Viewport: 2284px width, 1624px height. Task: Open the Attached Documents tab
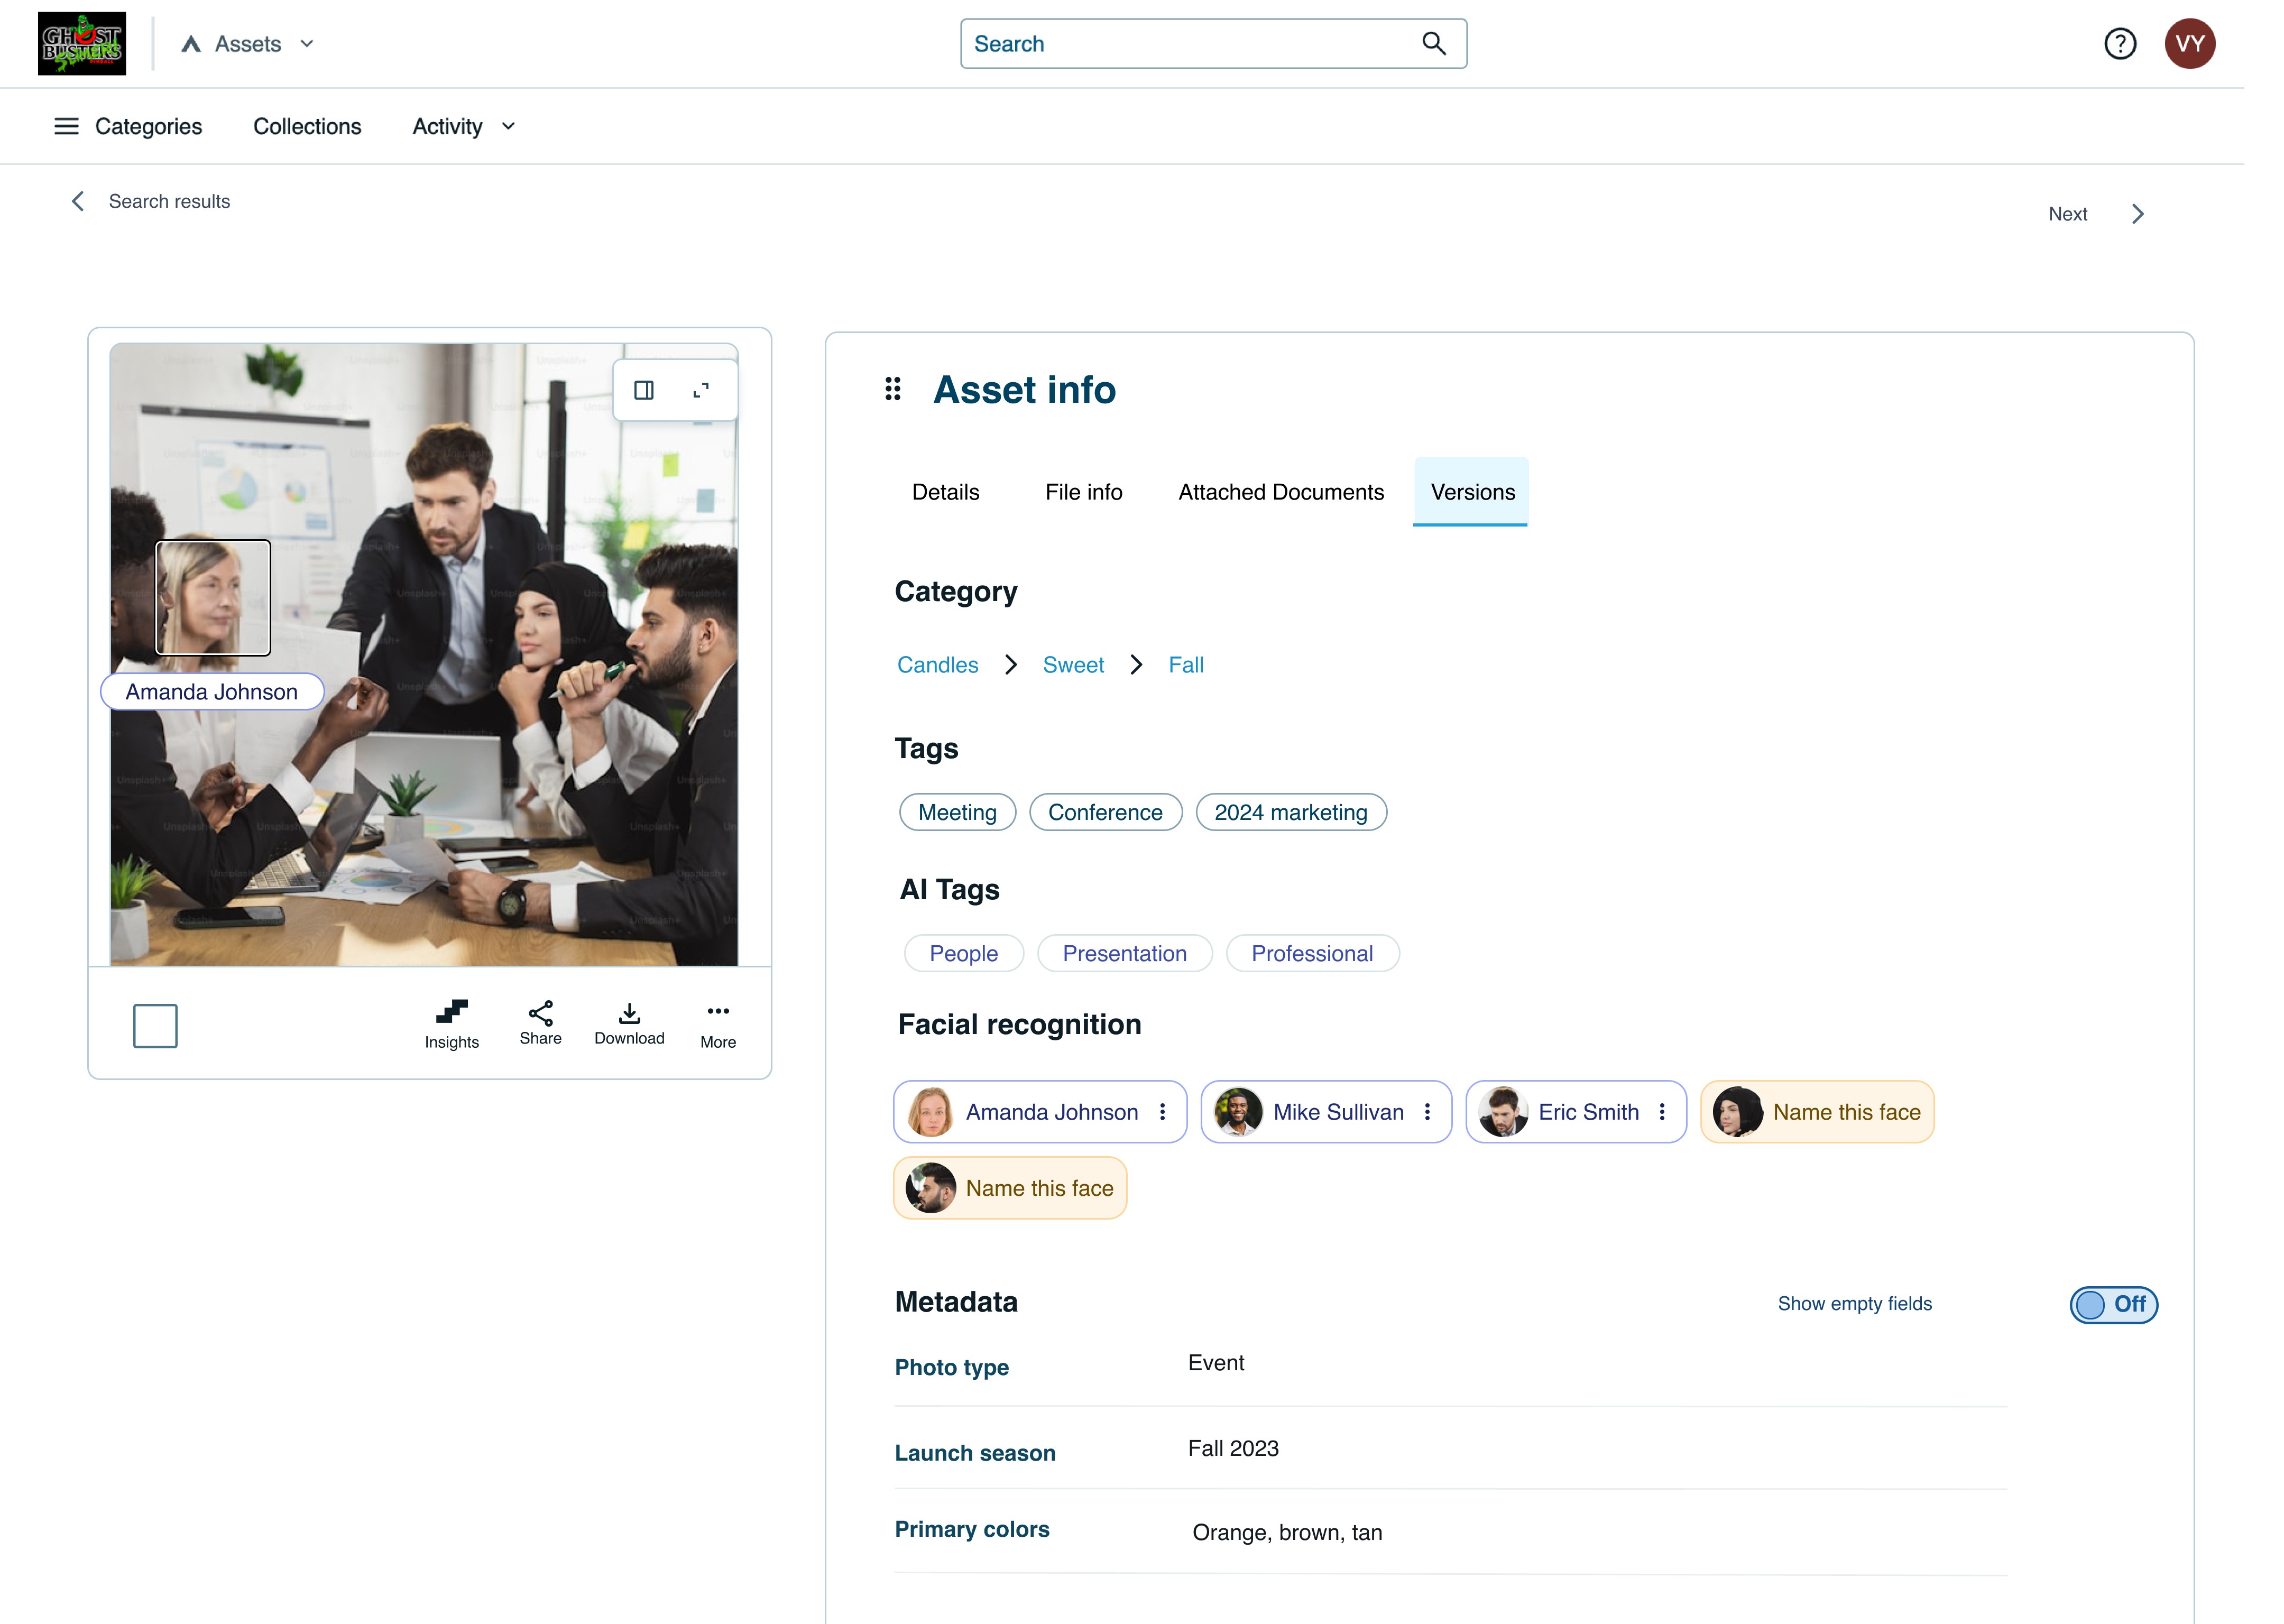point(1280,492)
